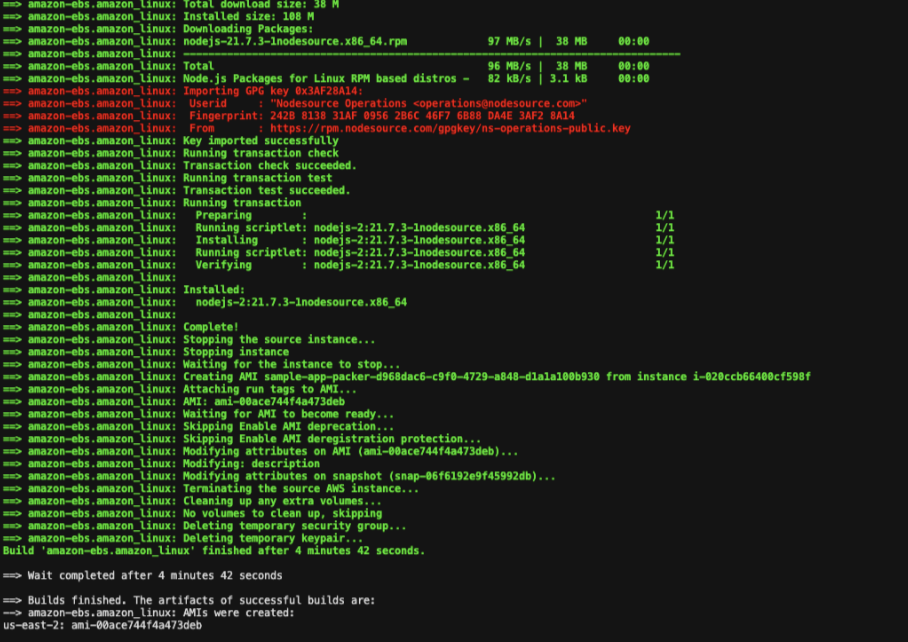Click the "Key imported successfully" line
Image resolution: width=908 pixels, height=642 pixels.
[260, 141]
